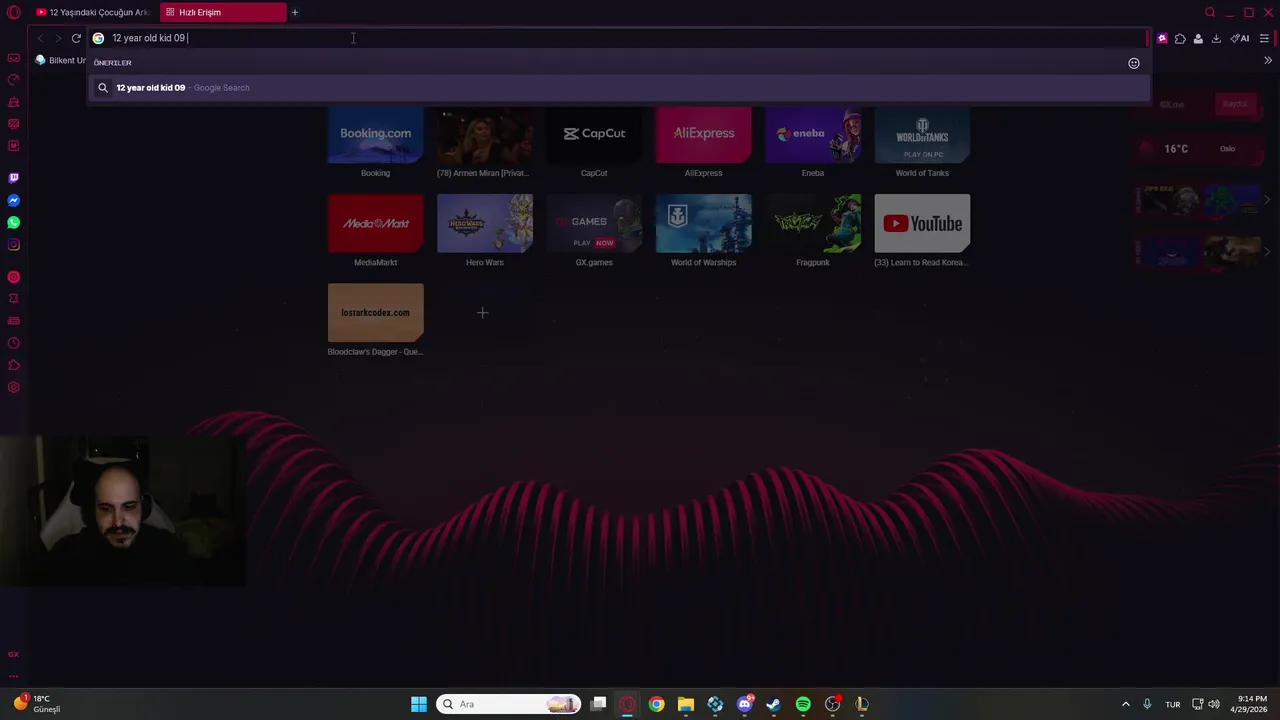Open Google Chrome from the taskbar
1280x720 pixels.
656,704
